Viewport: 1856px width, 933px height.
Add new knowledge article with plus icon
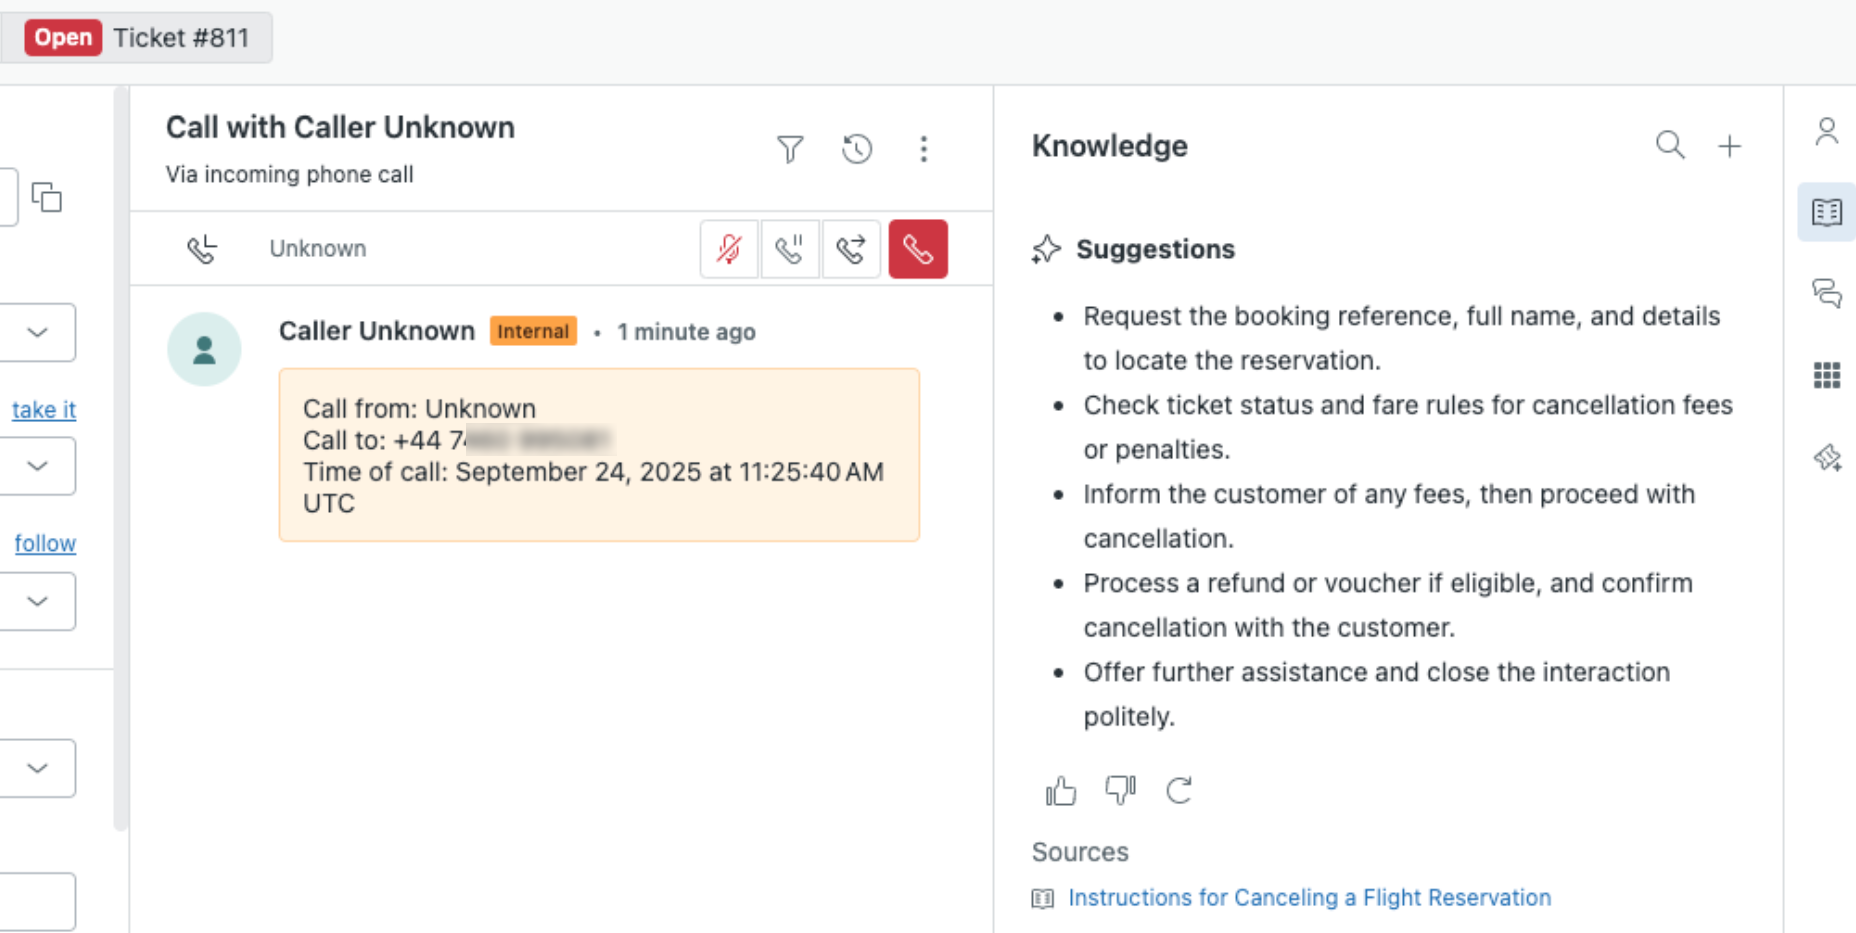pyautogui.click(x=1729, y=146)
